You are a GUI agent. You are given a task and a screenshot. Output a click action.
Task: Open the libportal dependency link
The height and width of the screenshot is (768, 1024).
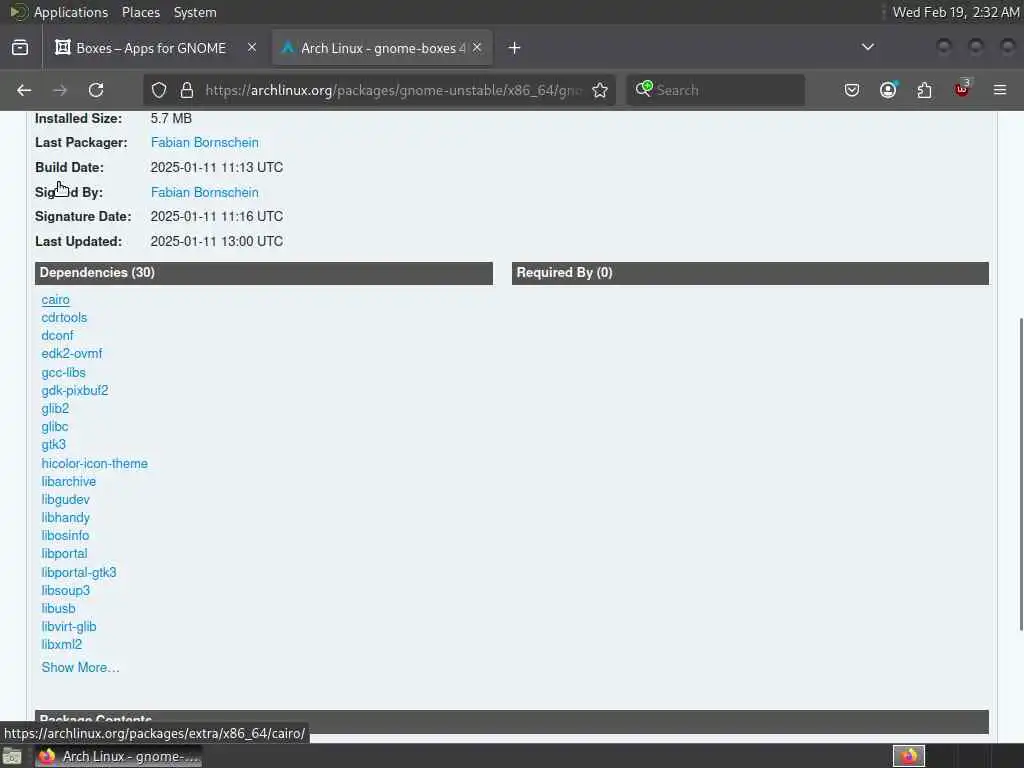[64, 554]
